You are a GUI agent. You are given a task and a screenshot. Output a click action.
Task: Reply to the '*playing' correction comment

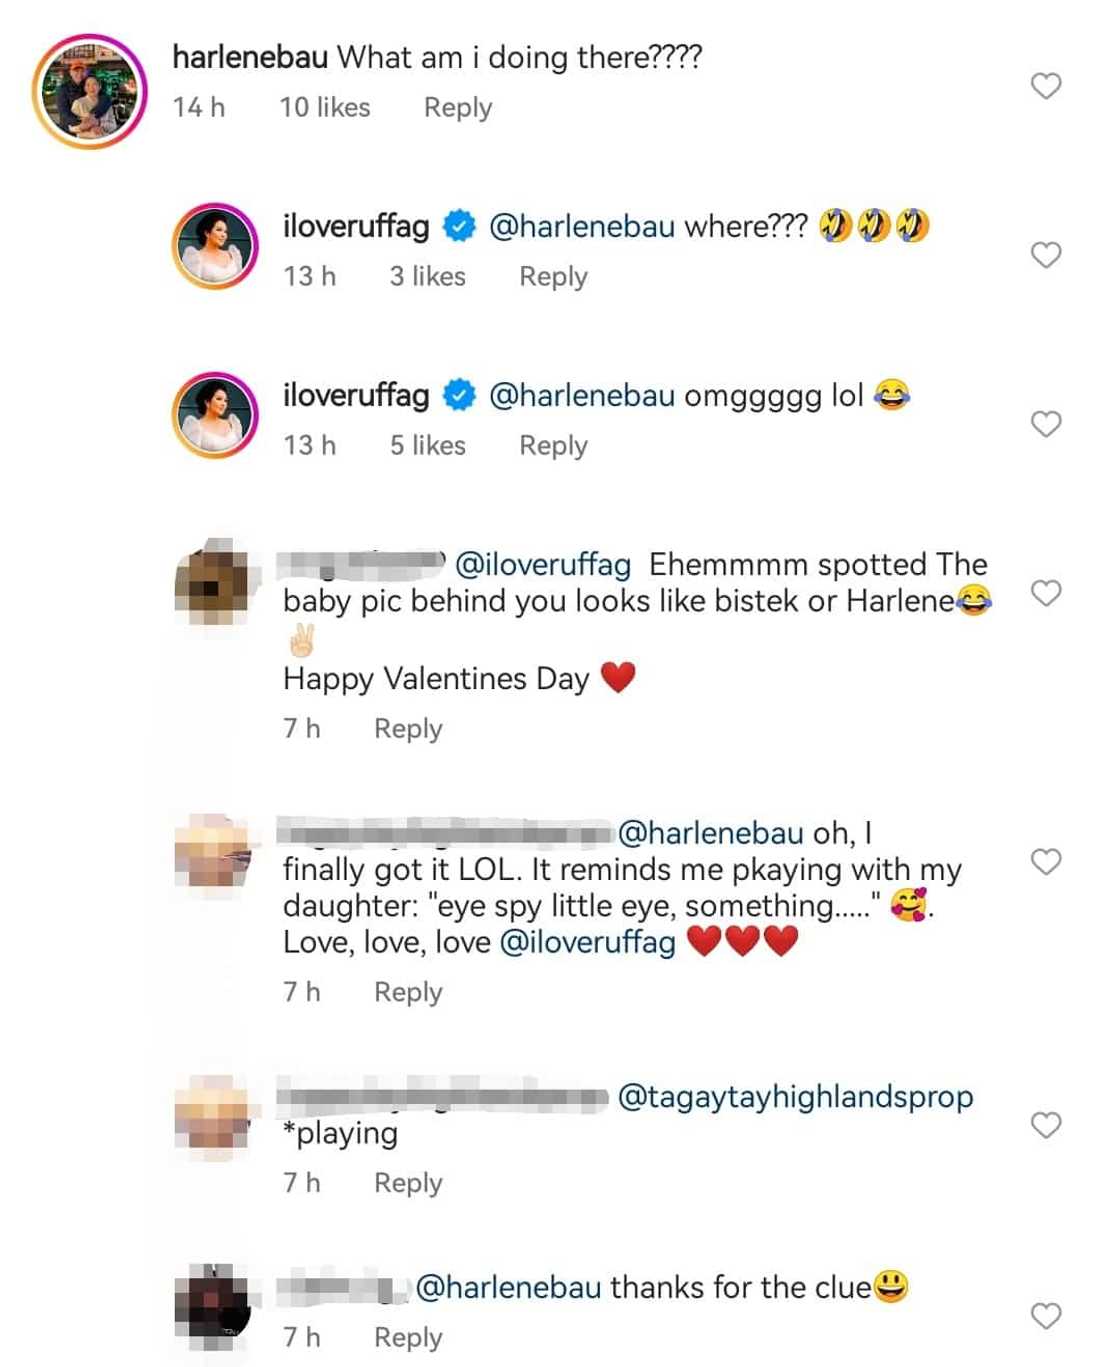pyautogui.click(x=407, y=1183)
